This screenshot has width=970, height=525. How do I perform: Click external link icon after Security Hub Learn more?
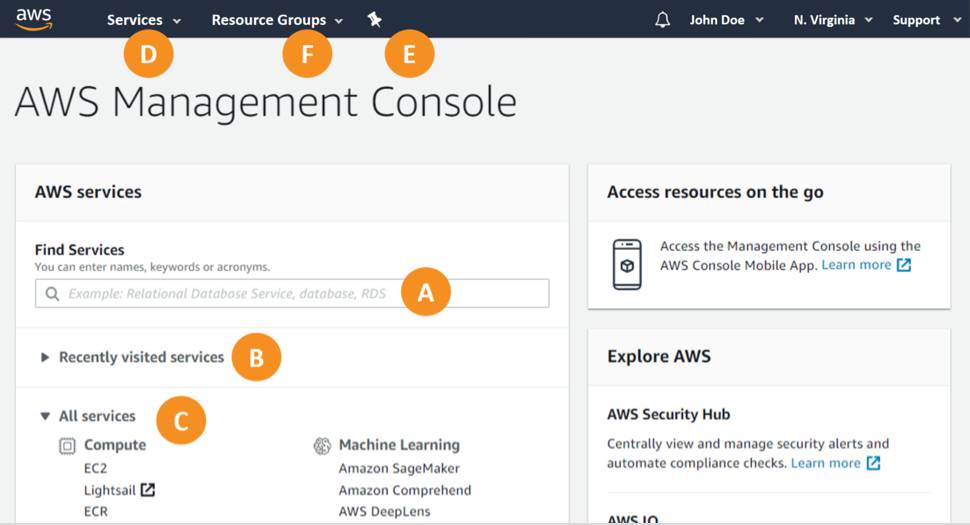point(873,463)
